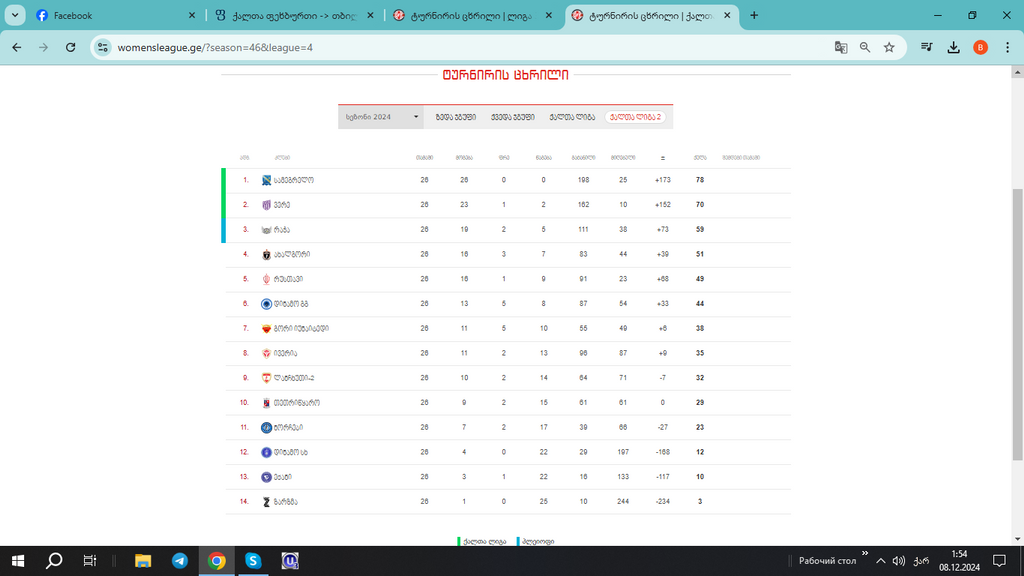The width and height of the screenshot is (1024, 576).
Task: Click the points value 78
Action: (700, 180)
